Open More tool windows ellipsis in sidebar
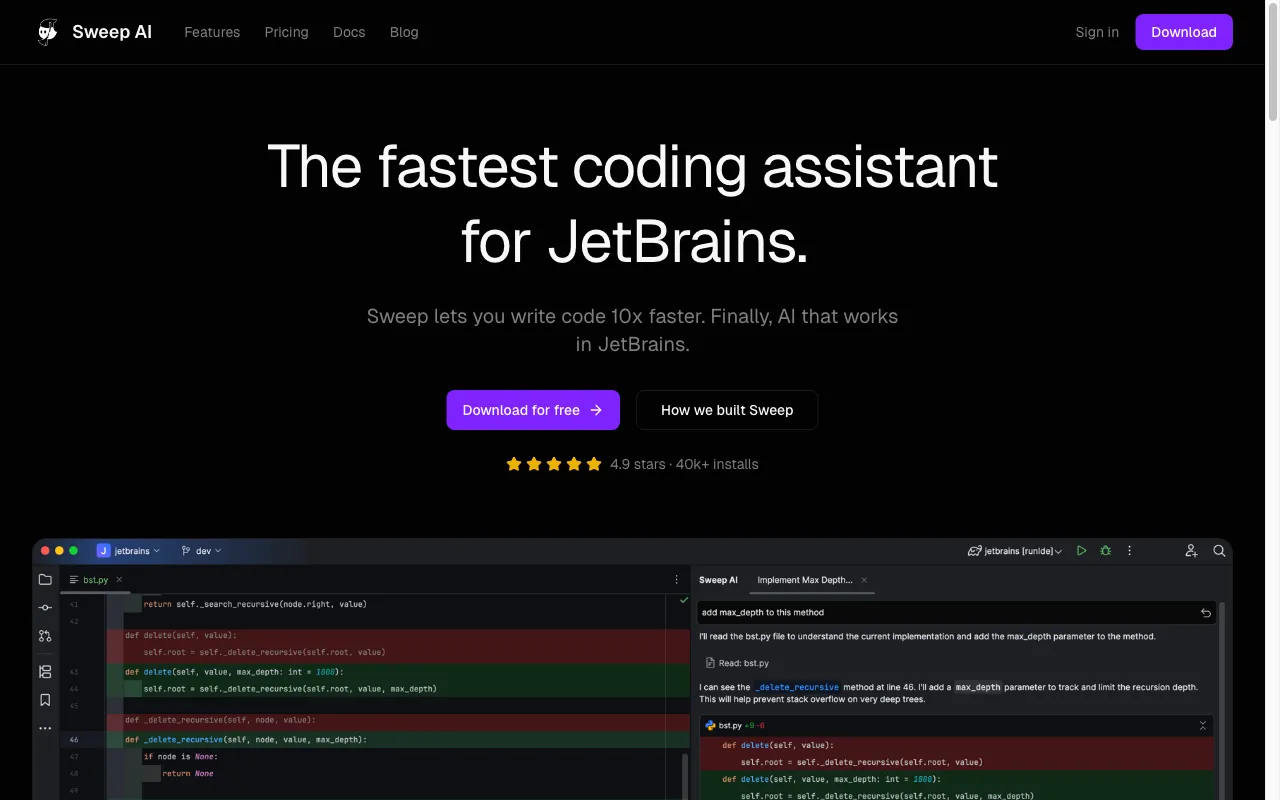Image resolution: width=1280 pixels, height=800 pixels. [45, 728]
